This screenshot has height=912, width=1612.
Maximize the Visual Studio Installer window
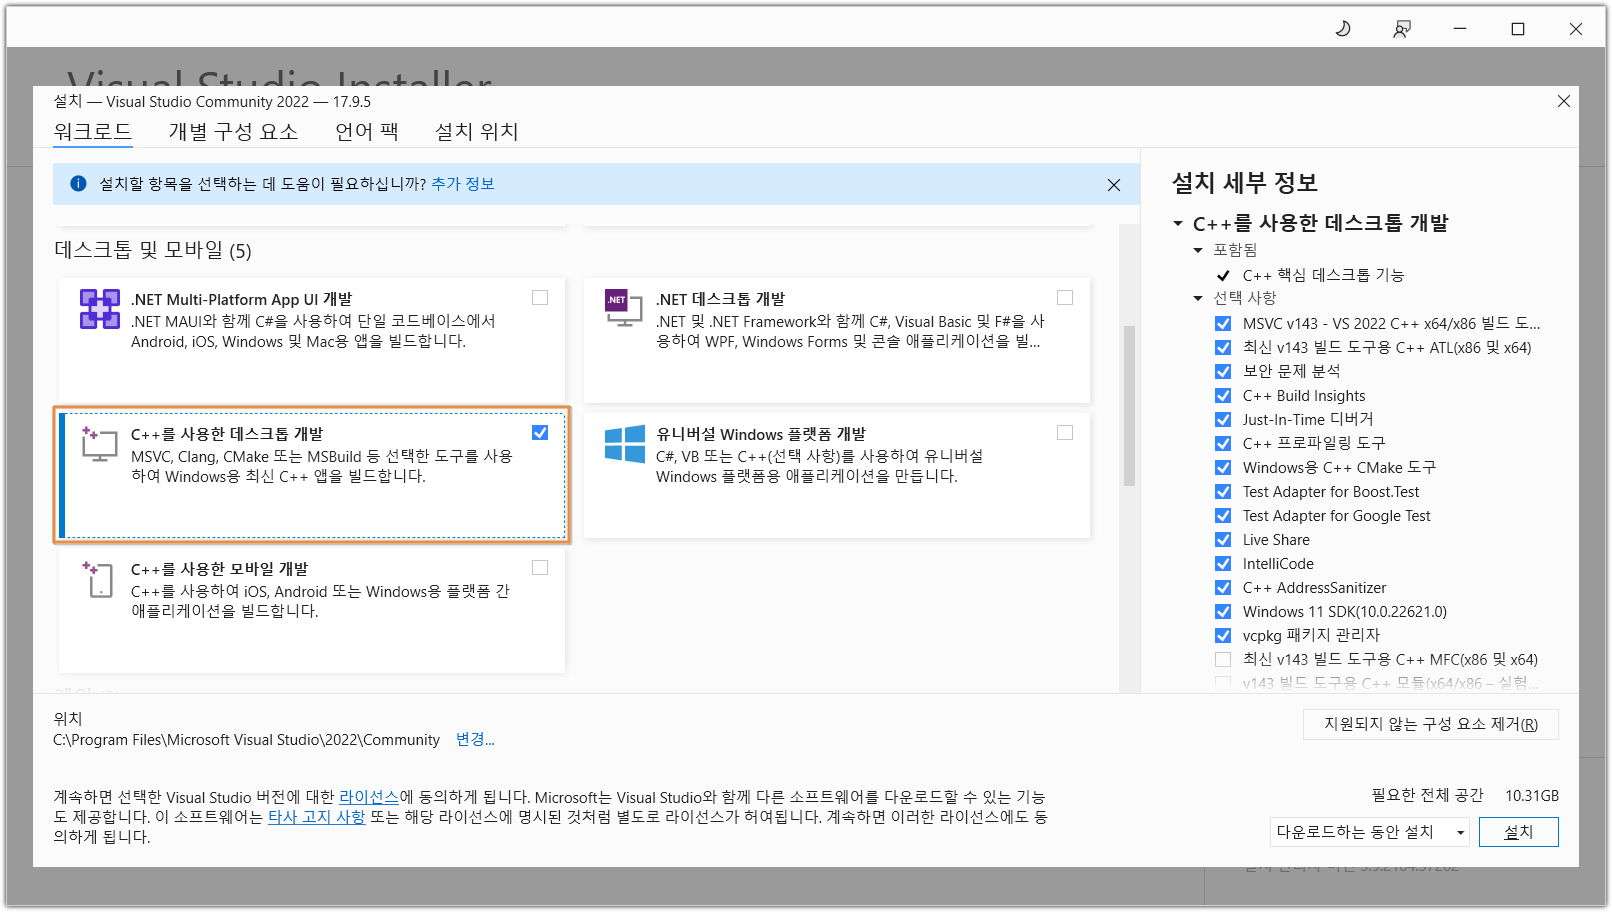click(x=1518, y=29)
